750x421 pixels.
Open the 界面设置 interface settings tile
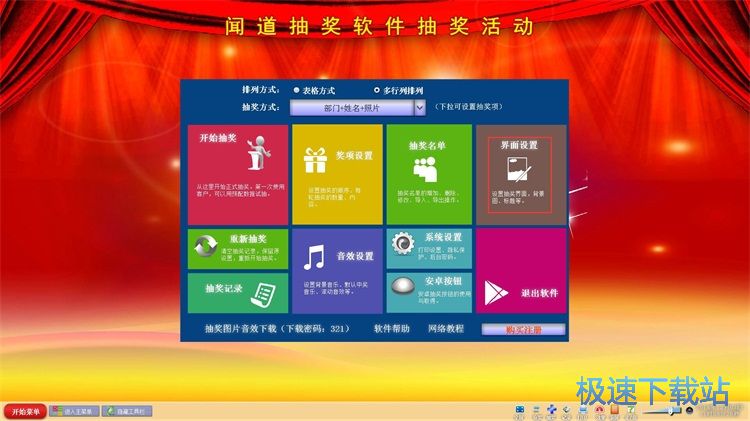coord(521,175)
